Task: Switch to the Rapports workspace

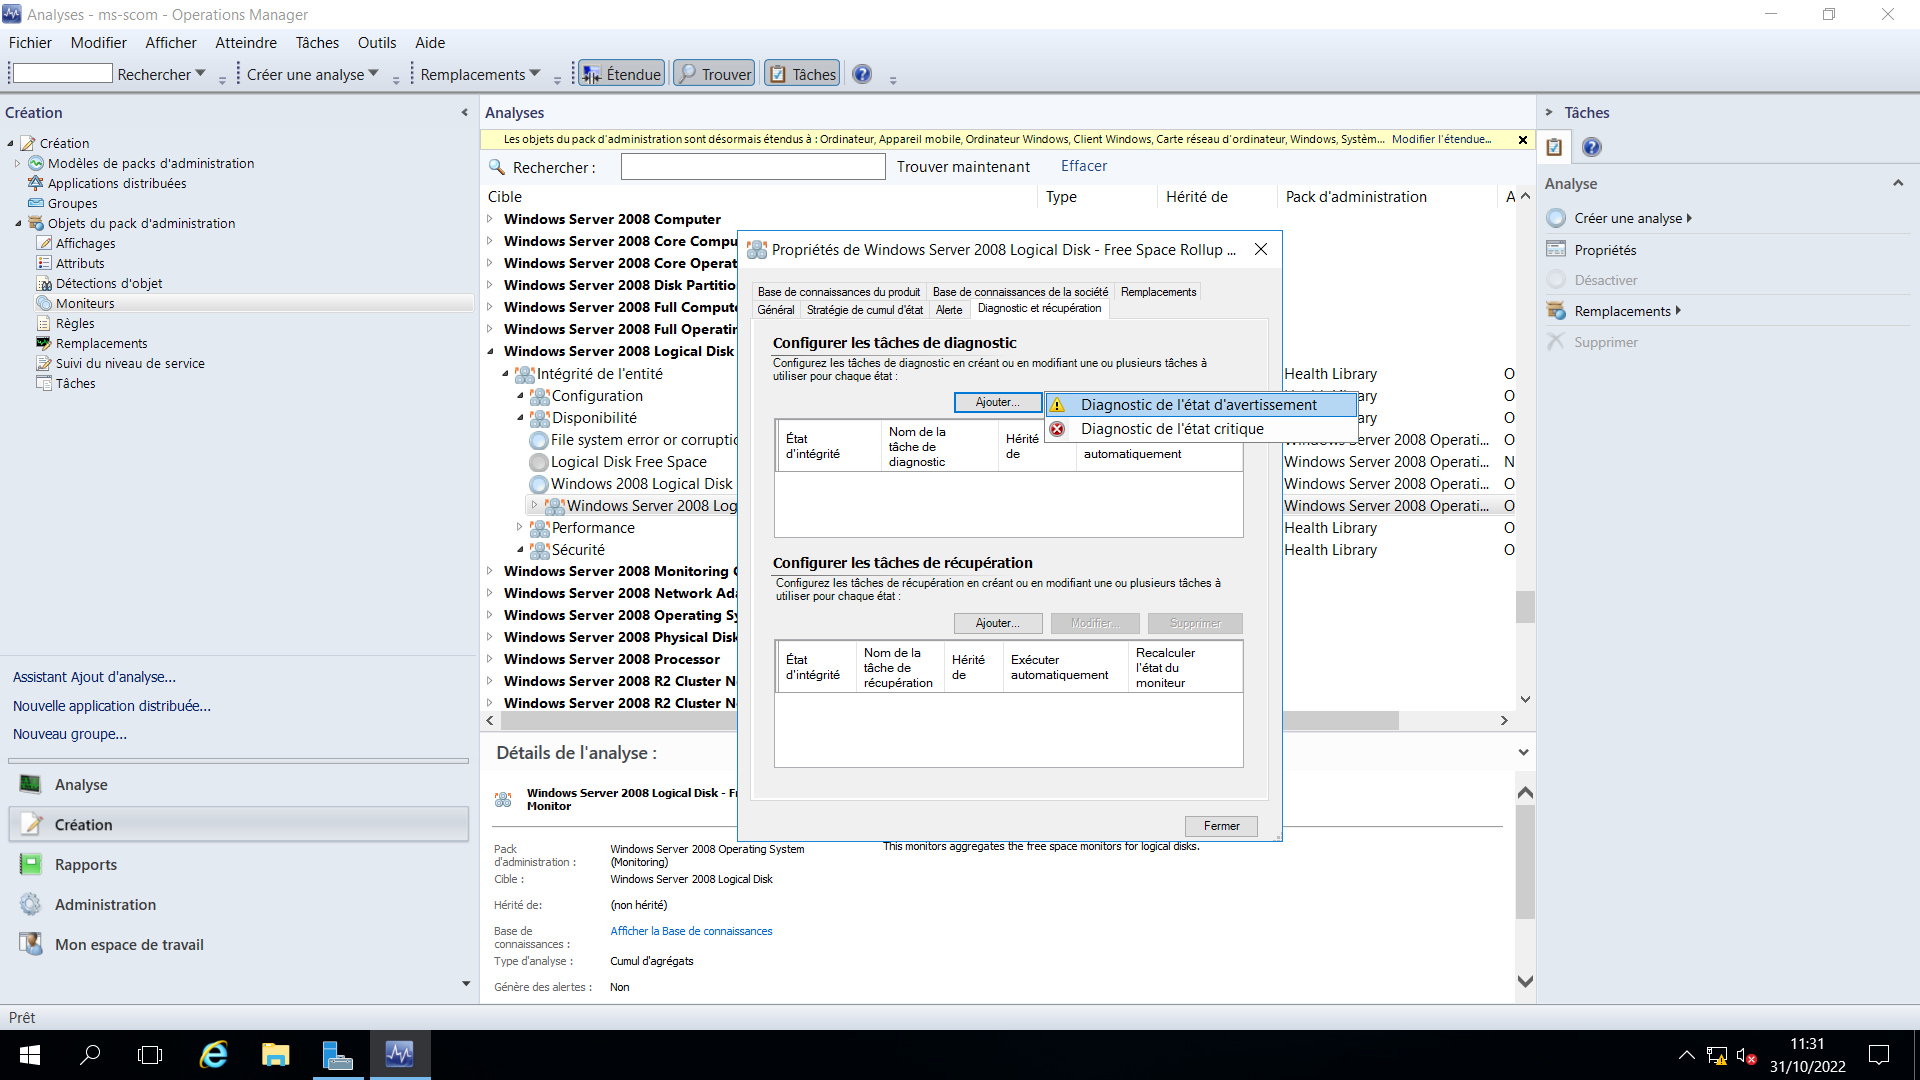Action: tap(85, 864)
